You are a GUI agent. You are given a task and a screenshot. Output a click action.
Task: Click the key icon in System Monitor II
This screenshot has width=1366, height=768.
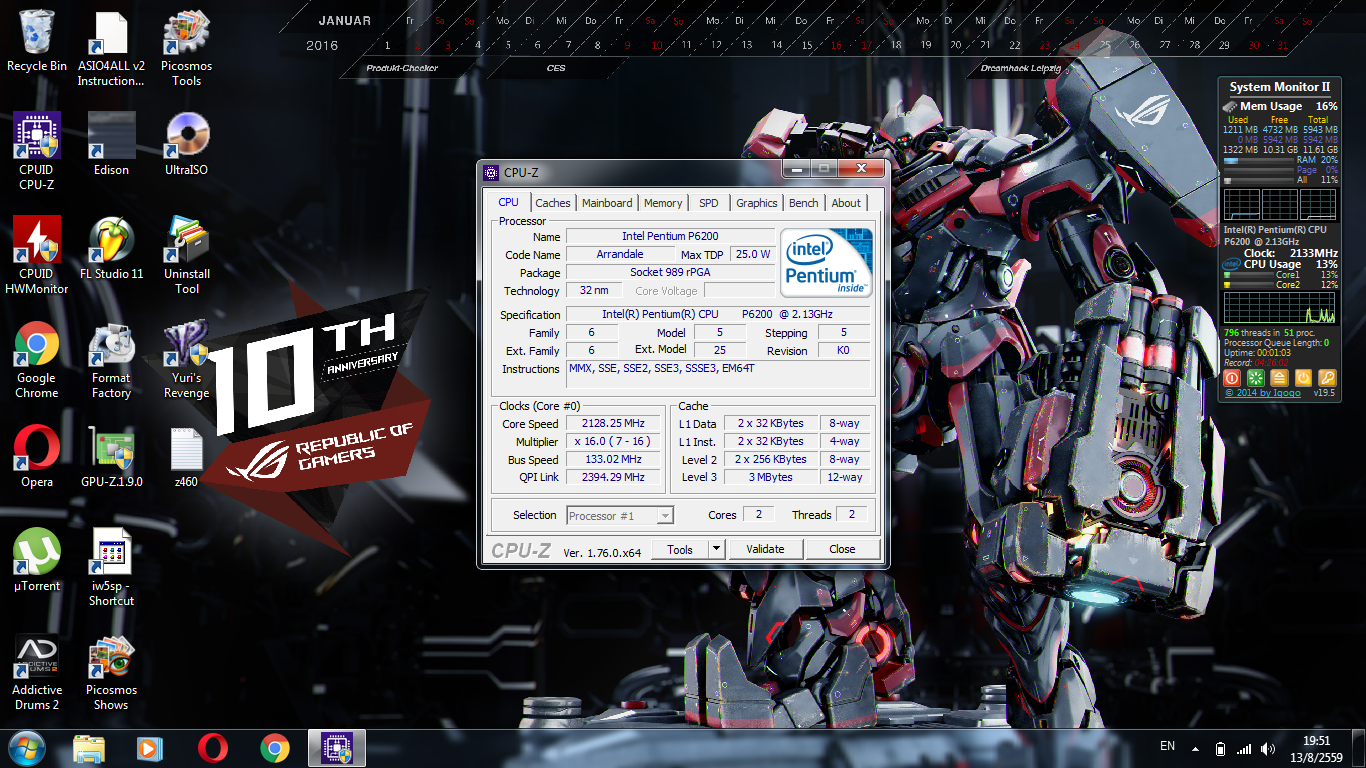(1327, 378)
